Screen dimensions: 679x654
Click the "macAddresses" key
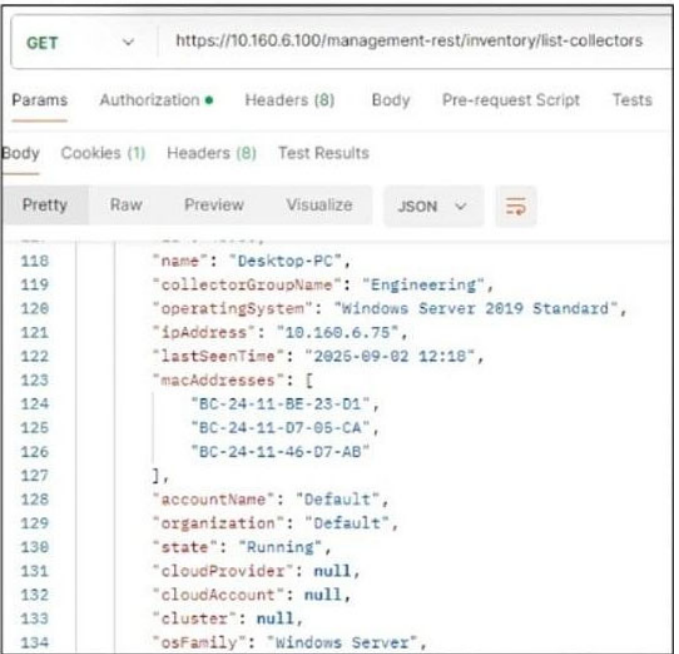[218, 380]
